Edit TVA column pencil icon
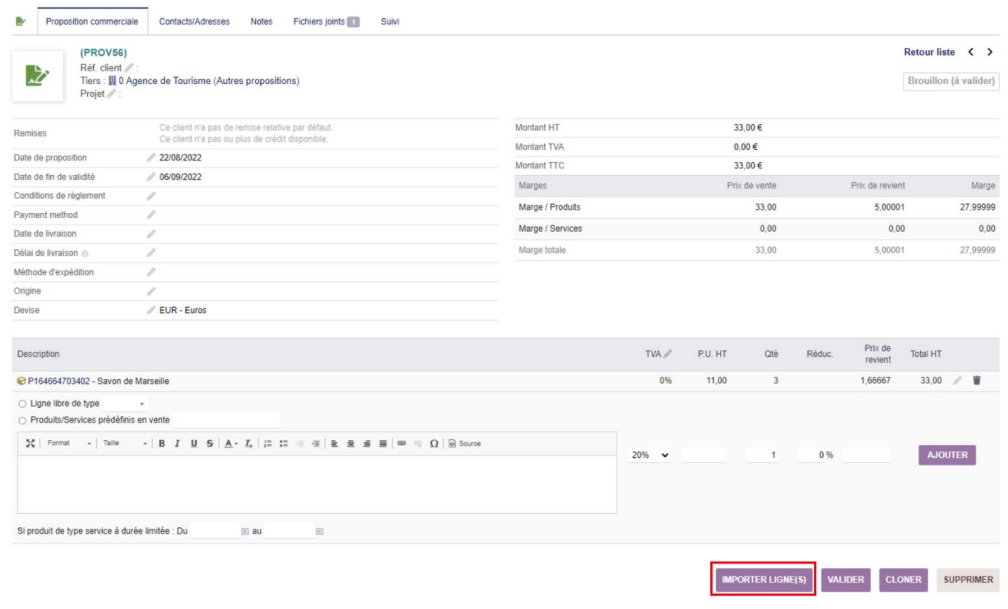Viewport: 1008px width, 609px height. (x=668, y=354)
